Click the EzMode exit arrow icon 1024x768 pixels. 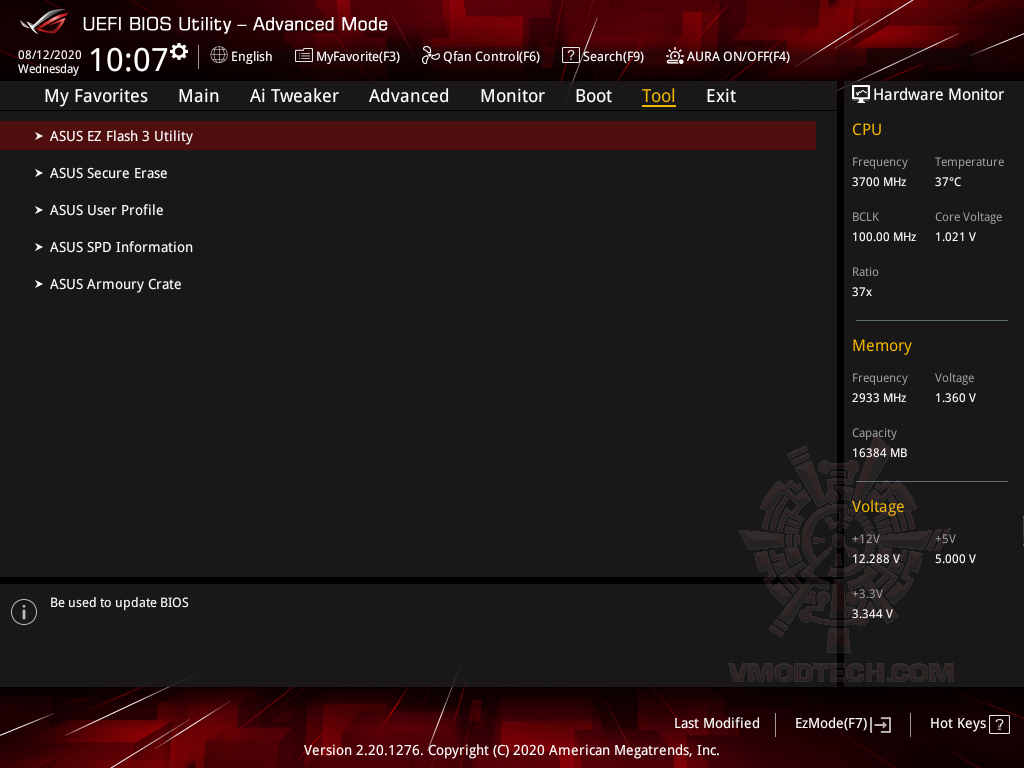[x=882, y=724]
